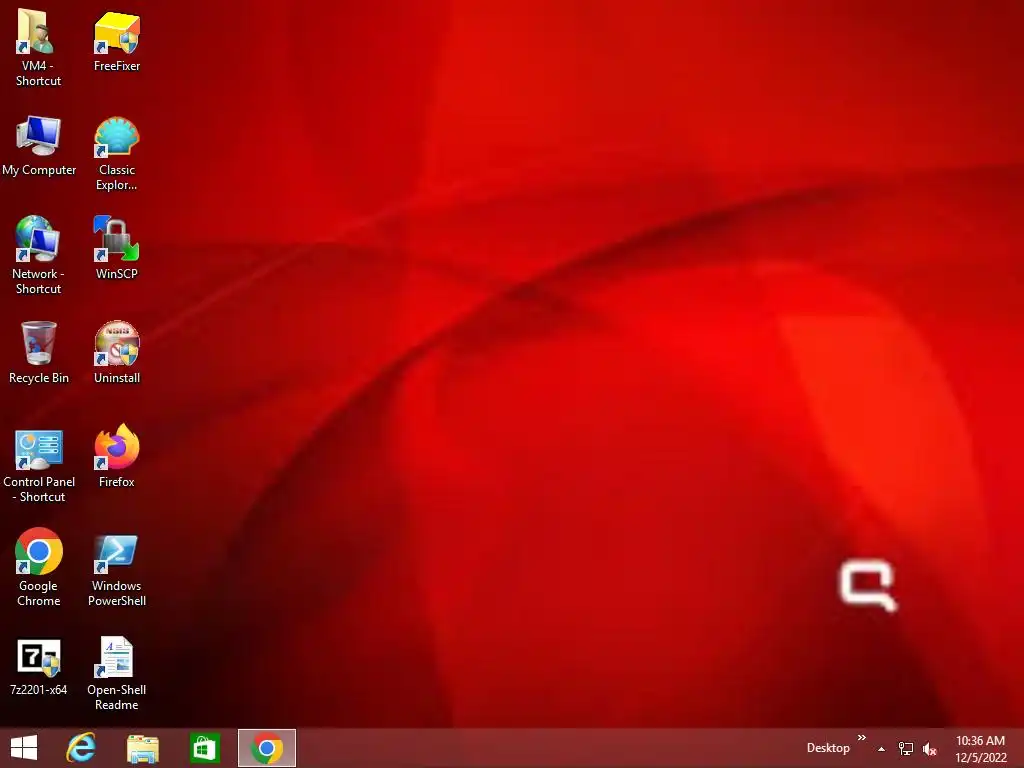Select the Recycle Bin icon
The height and width of the screenshot is (768, 1024).
coord(39,343)
